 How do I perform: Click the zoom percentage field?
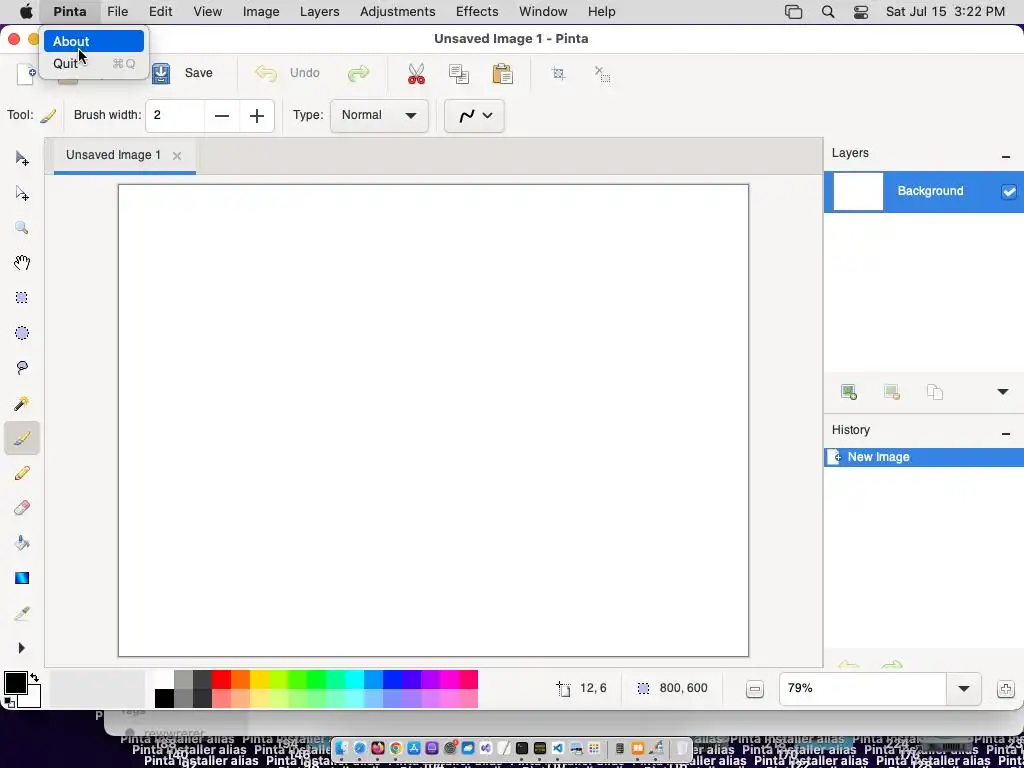(862, 688)
